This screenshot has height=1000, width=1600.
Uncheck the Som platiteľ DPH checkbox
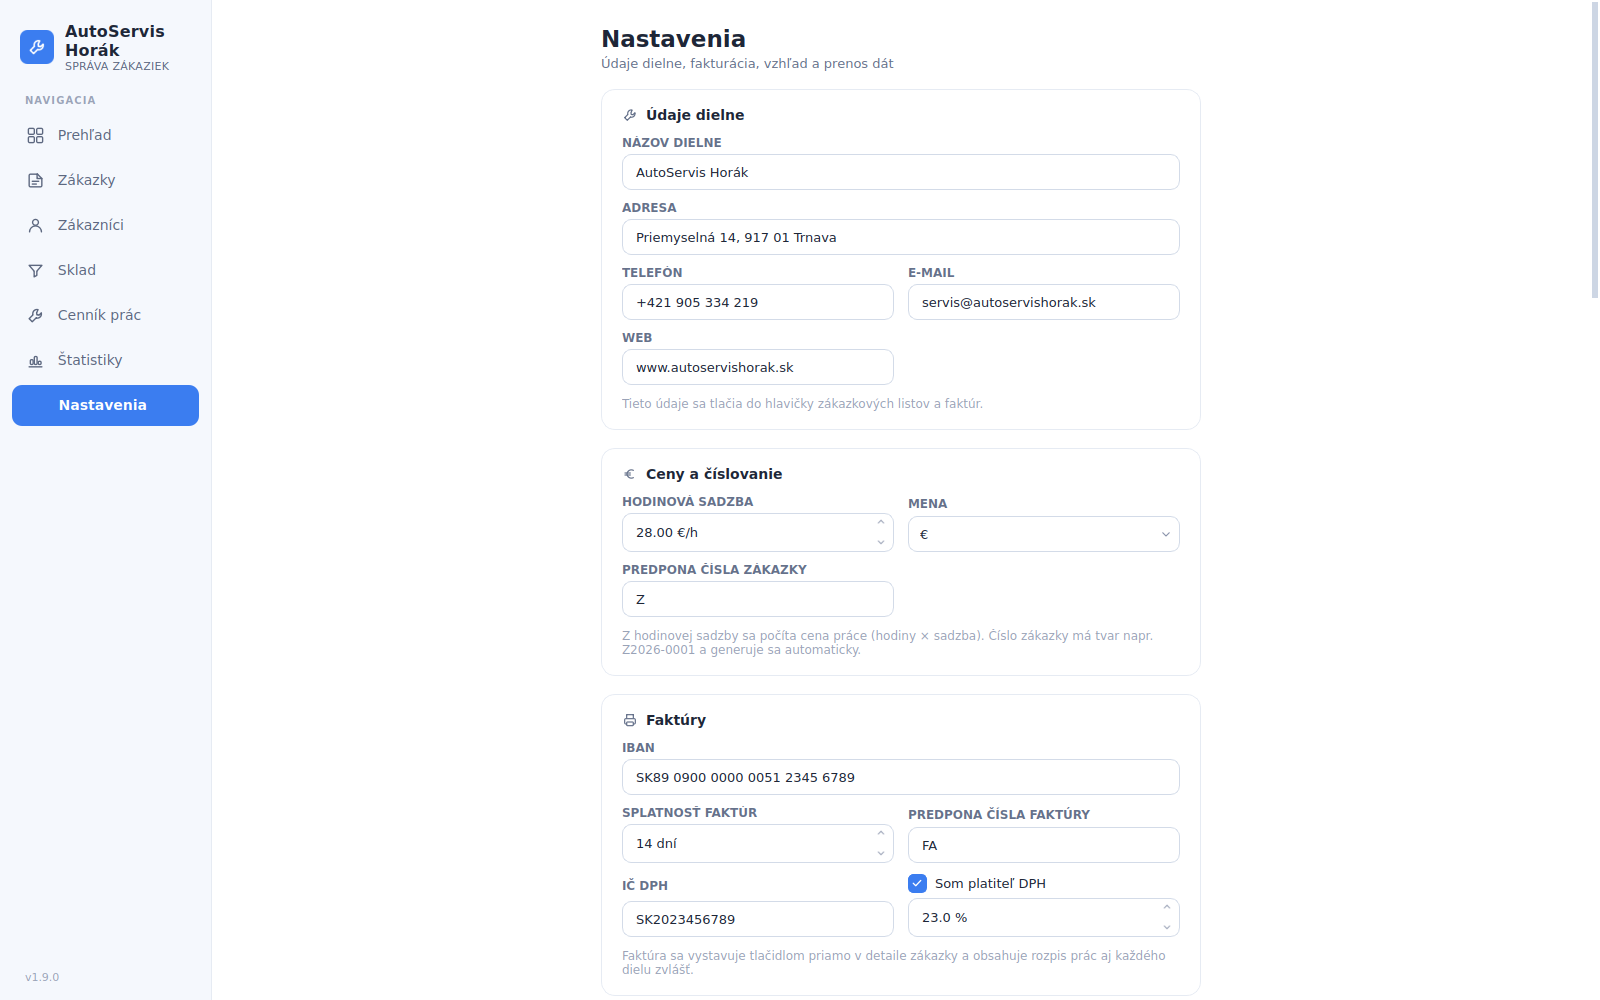point(918,883)
